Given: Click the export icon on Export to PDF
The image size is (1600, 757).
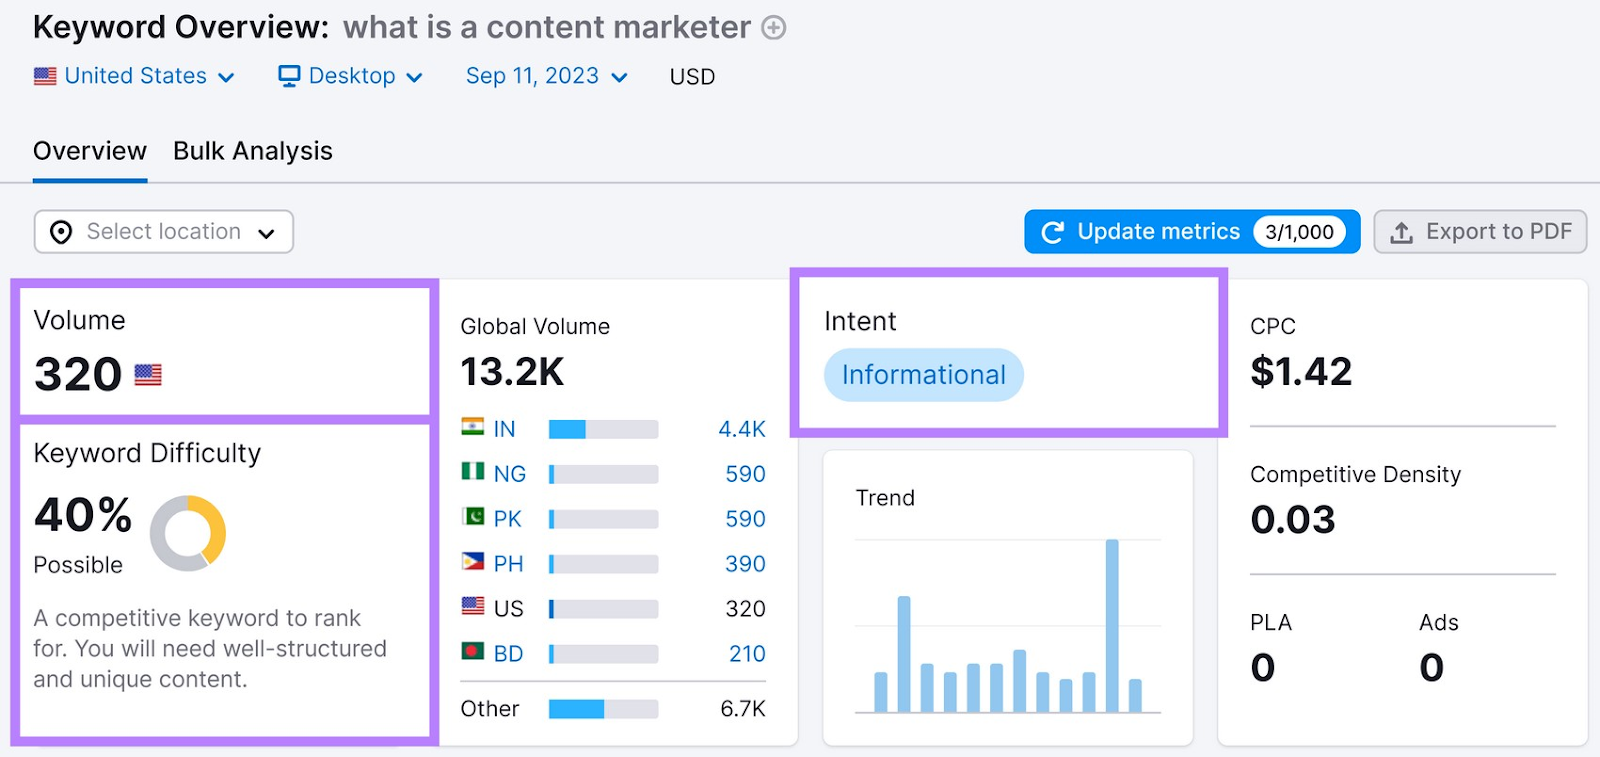Looking at the screenshot, I should point(1401,231).
